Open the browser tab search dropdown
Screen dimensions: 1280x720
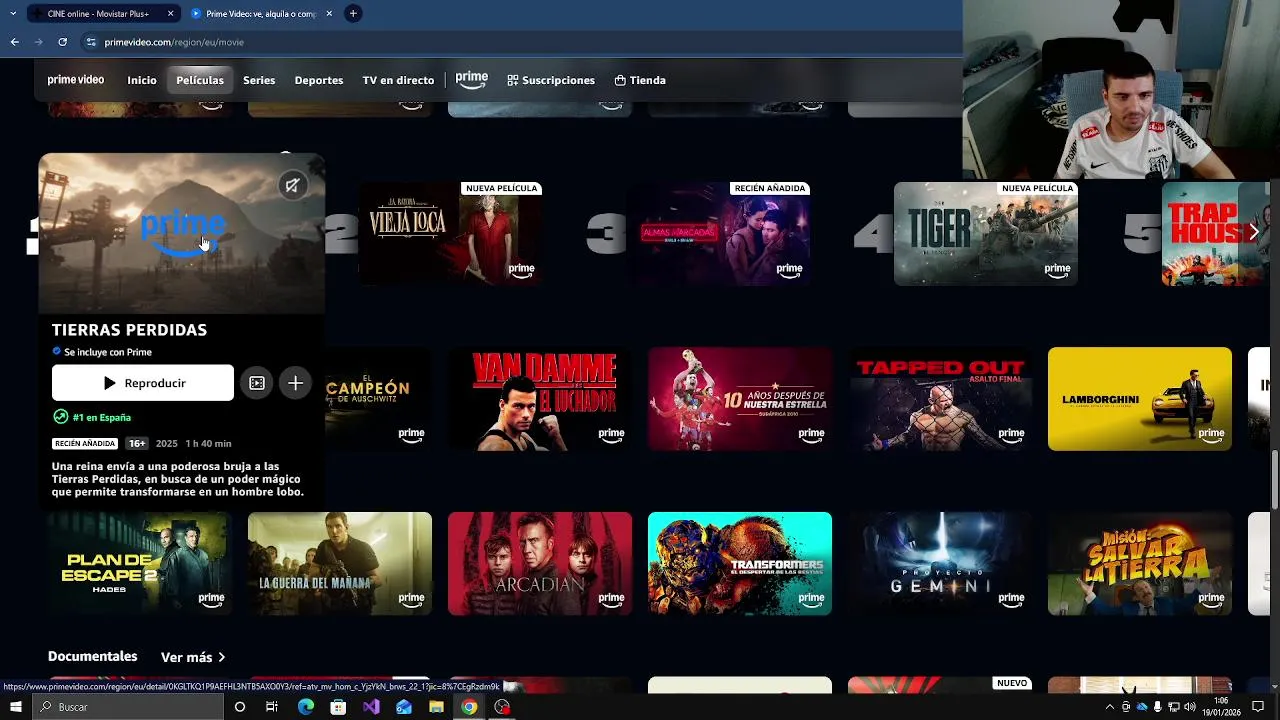click(12, 14)
